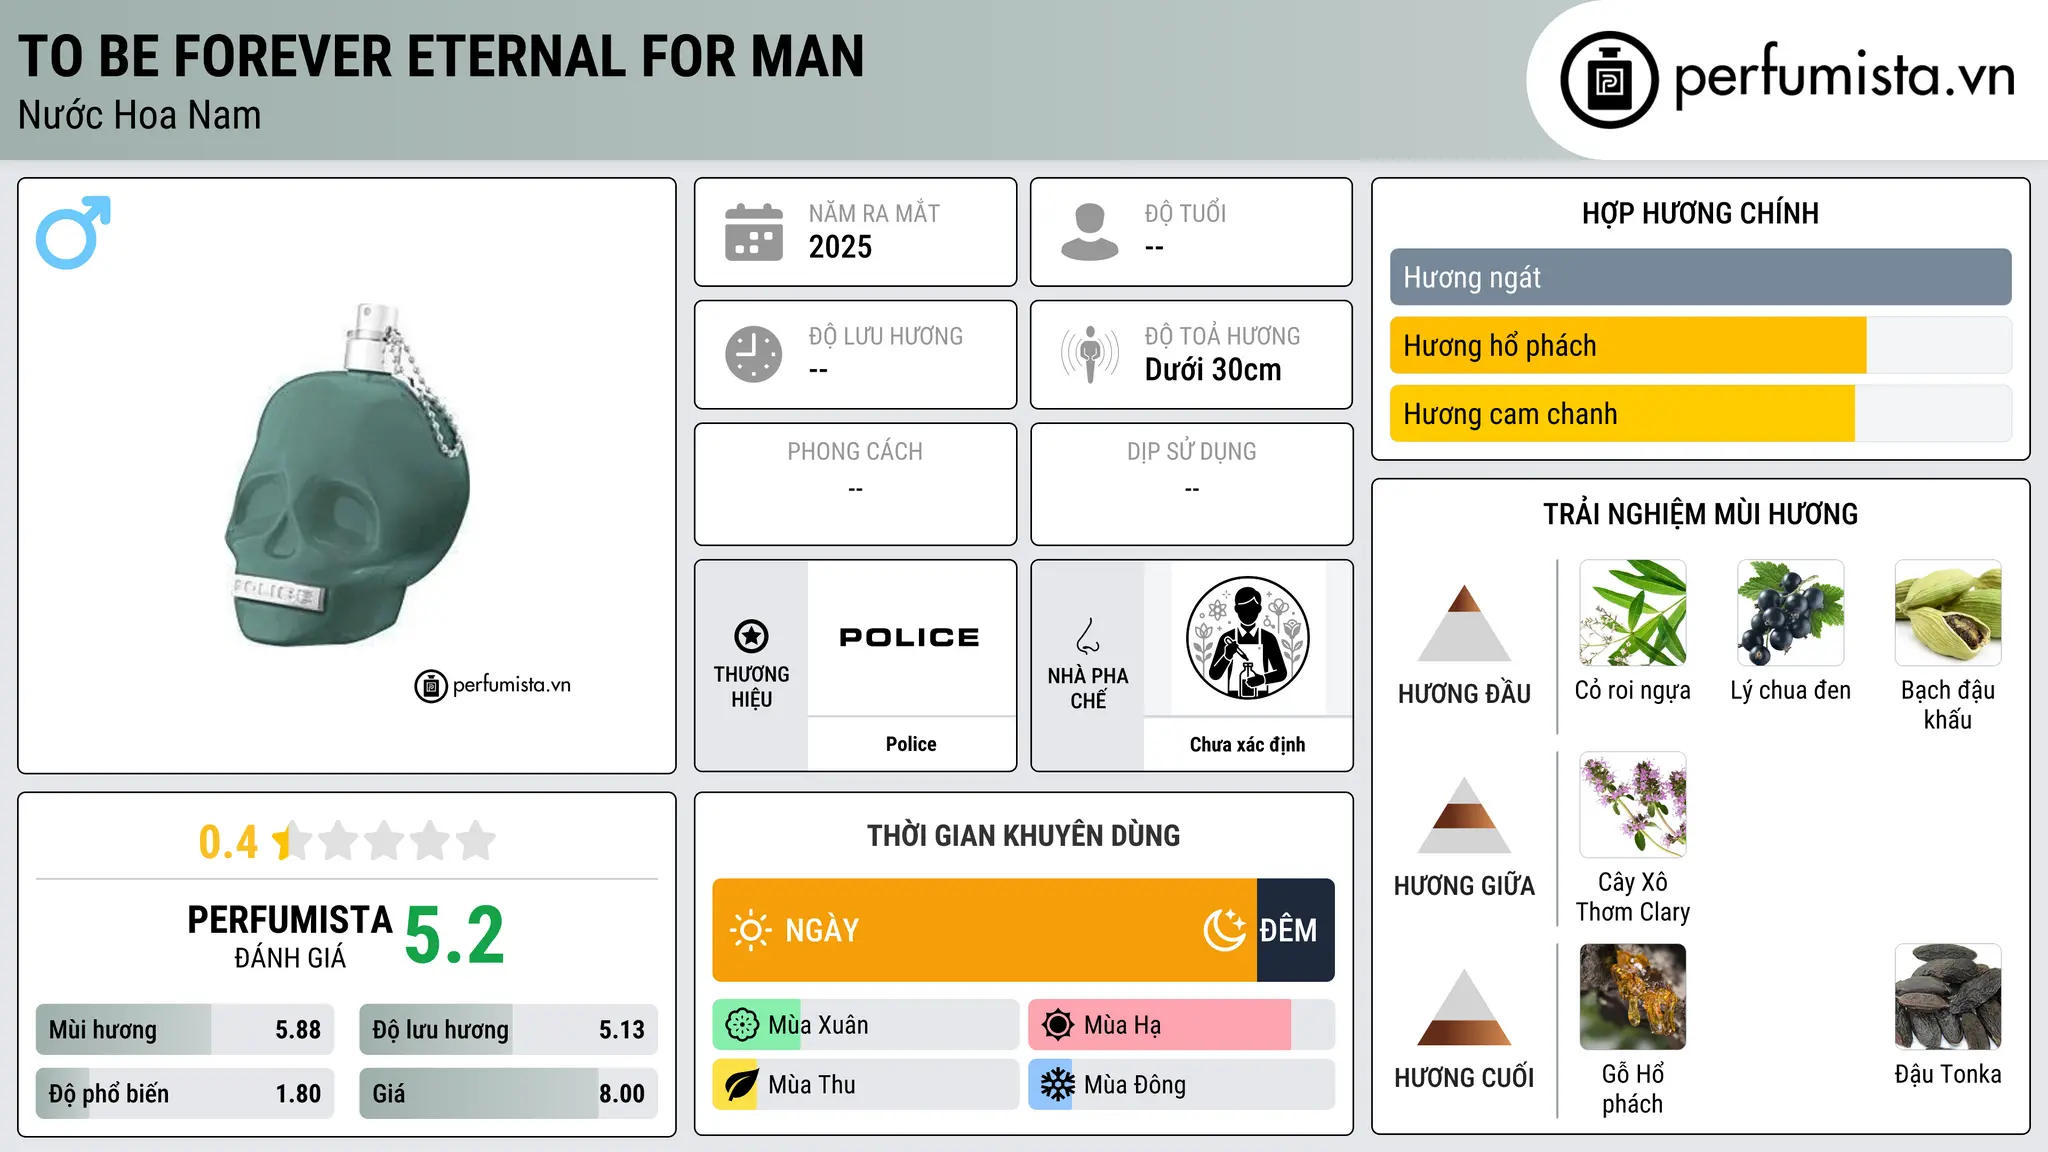
Task: Click the spring flower icon for Mùa Xuân
Action: pyautogui.click(x=742, y=1025)
